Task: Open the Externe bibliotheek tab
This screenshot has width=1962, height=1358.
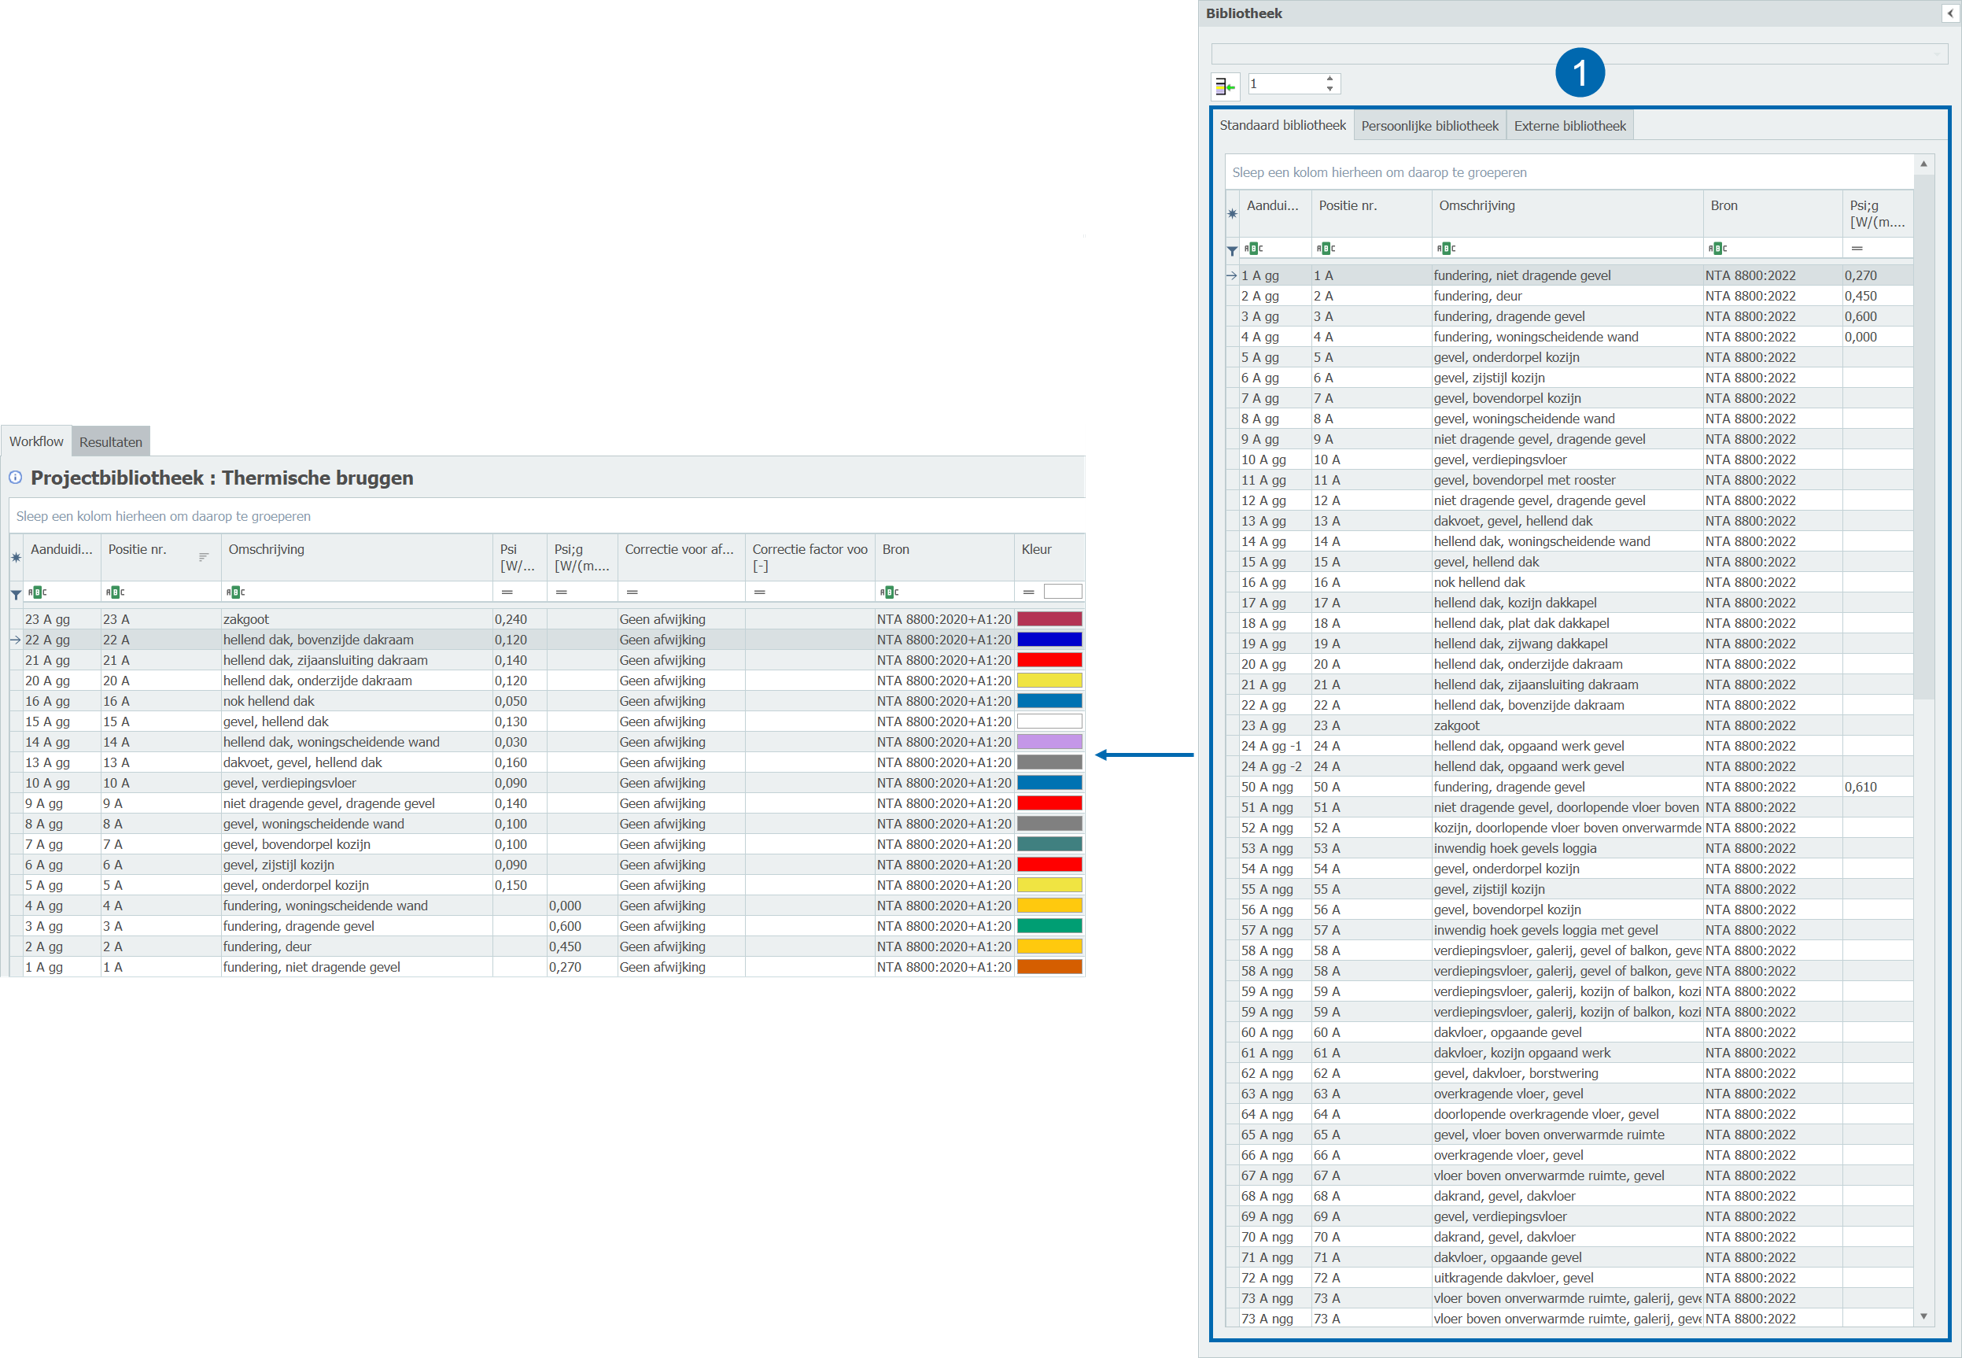Action: (x=1569, y=126)
